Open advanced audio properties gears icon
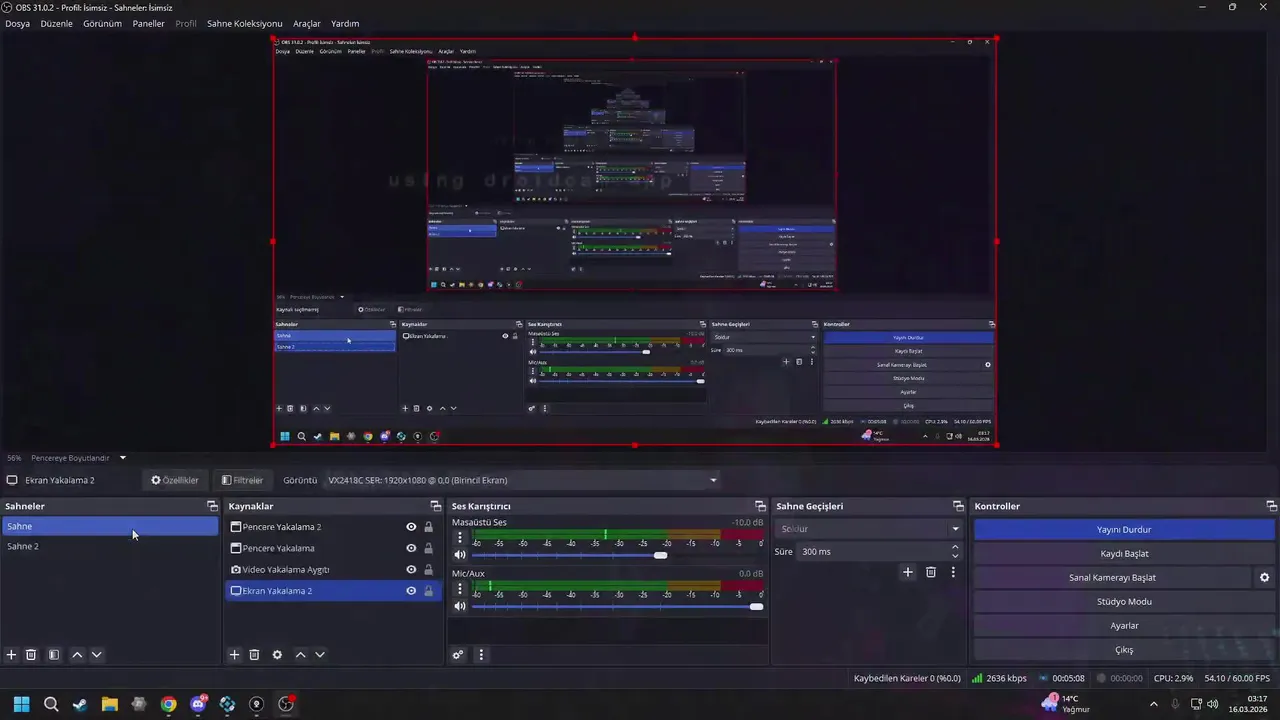This screenshot has width=1280, height=720. point(458,655)
